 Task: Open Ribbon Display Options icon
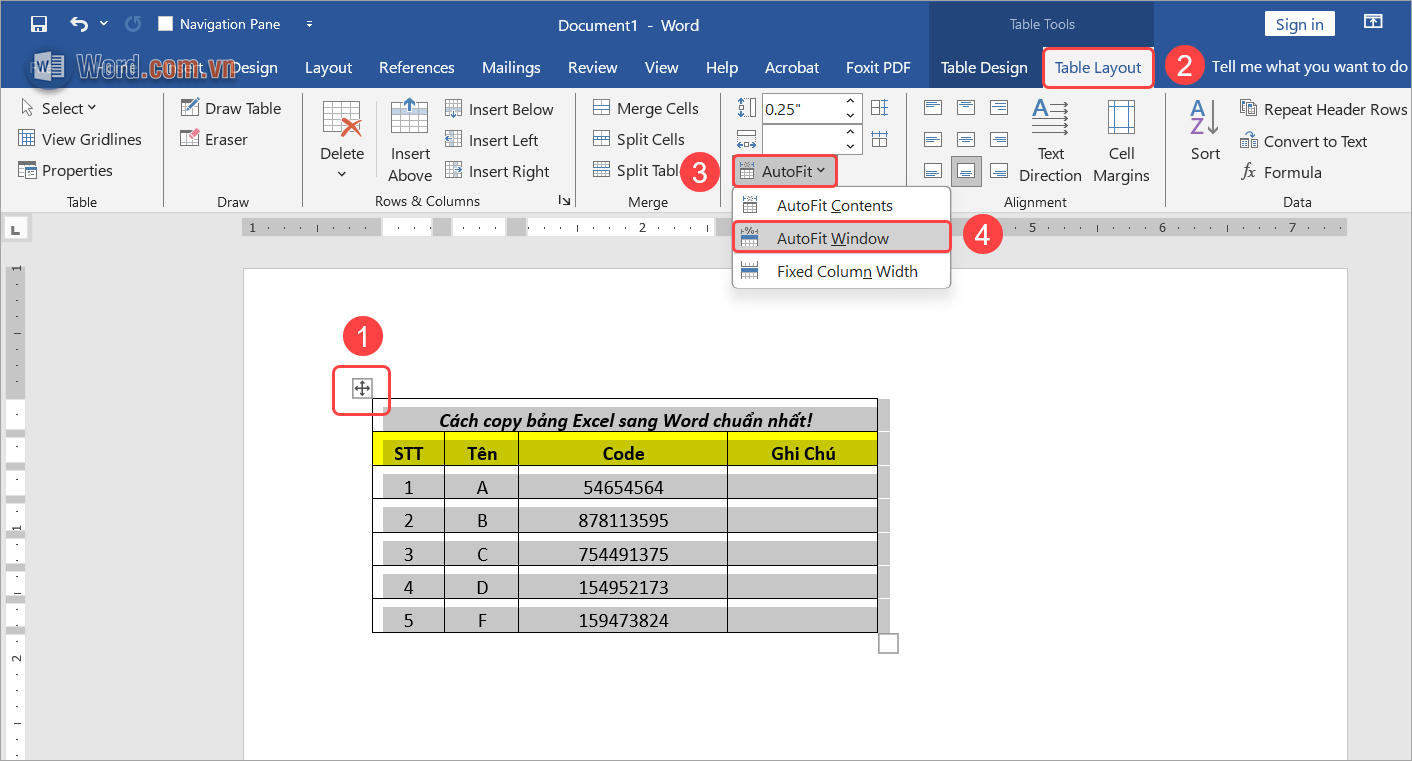tap(1373, 22)
